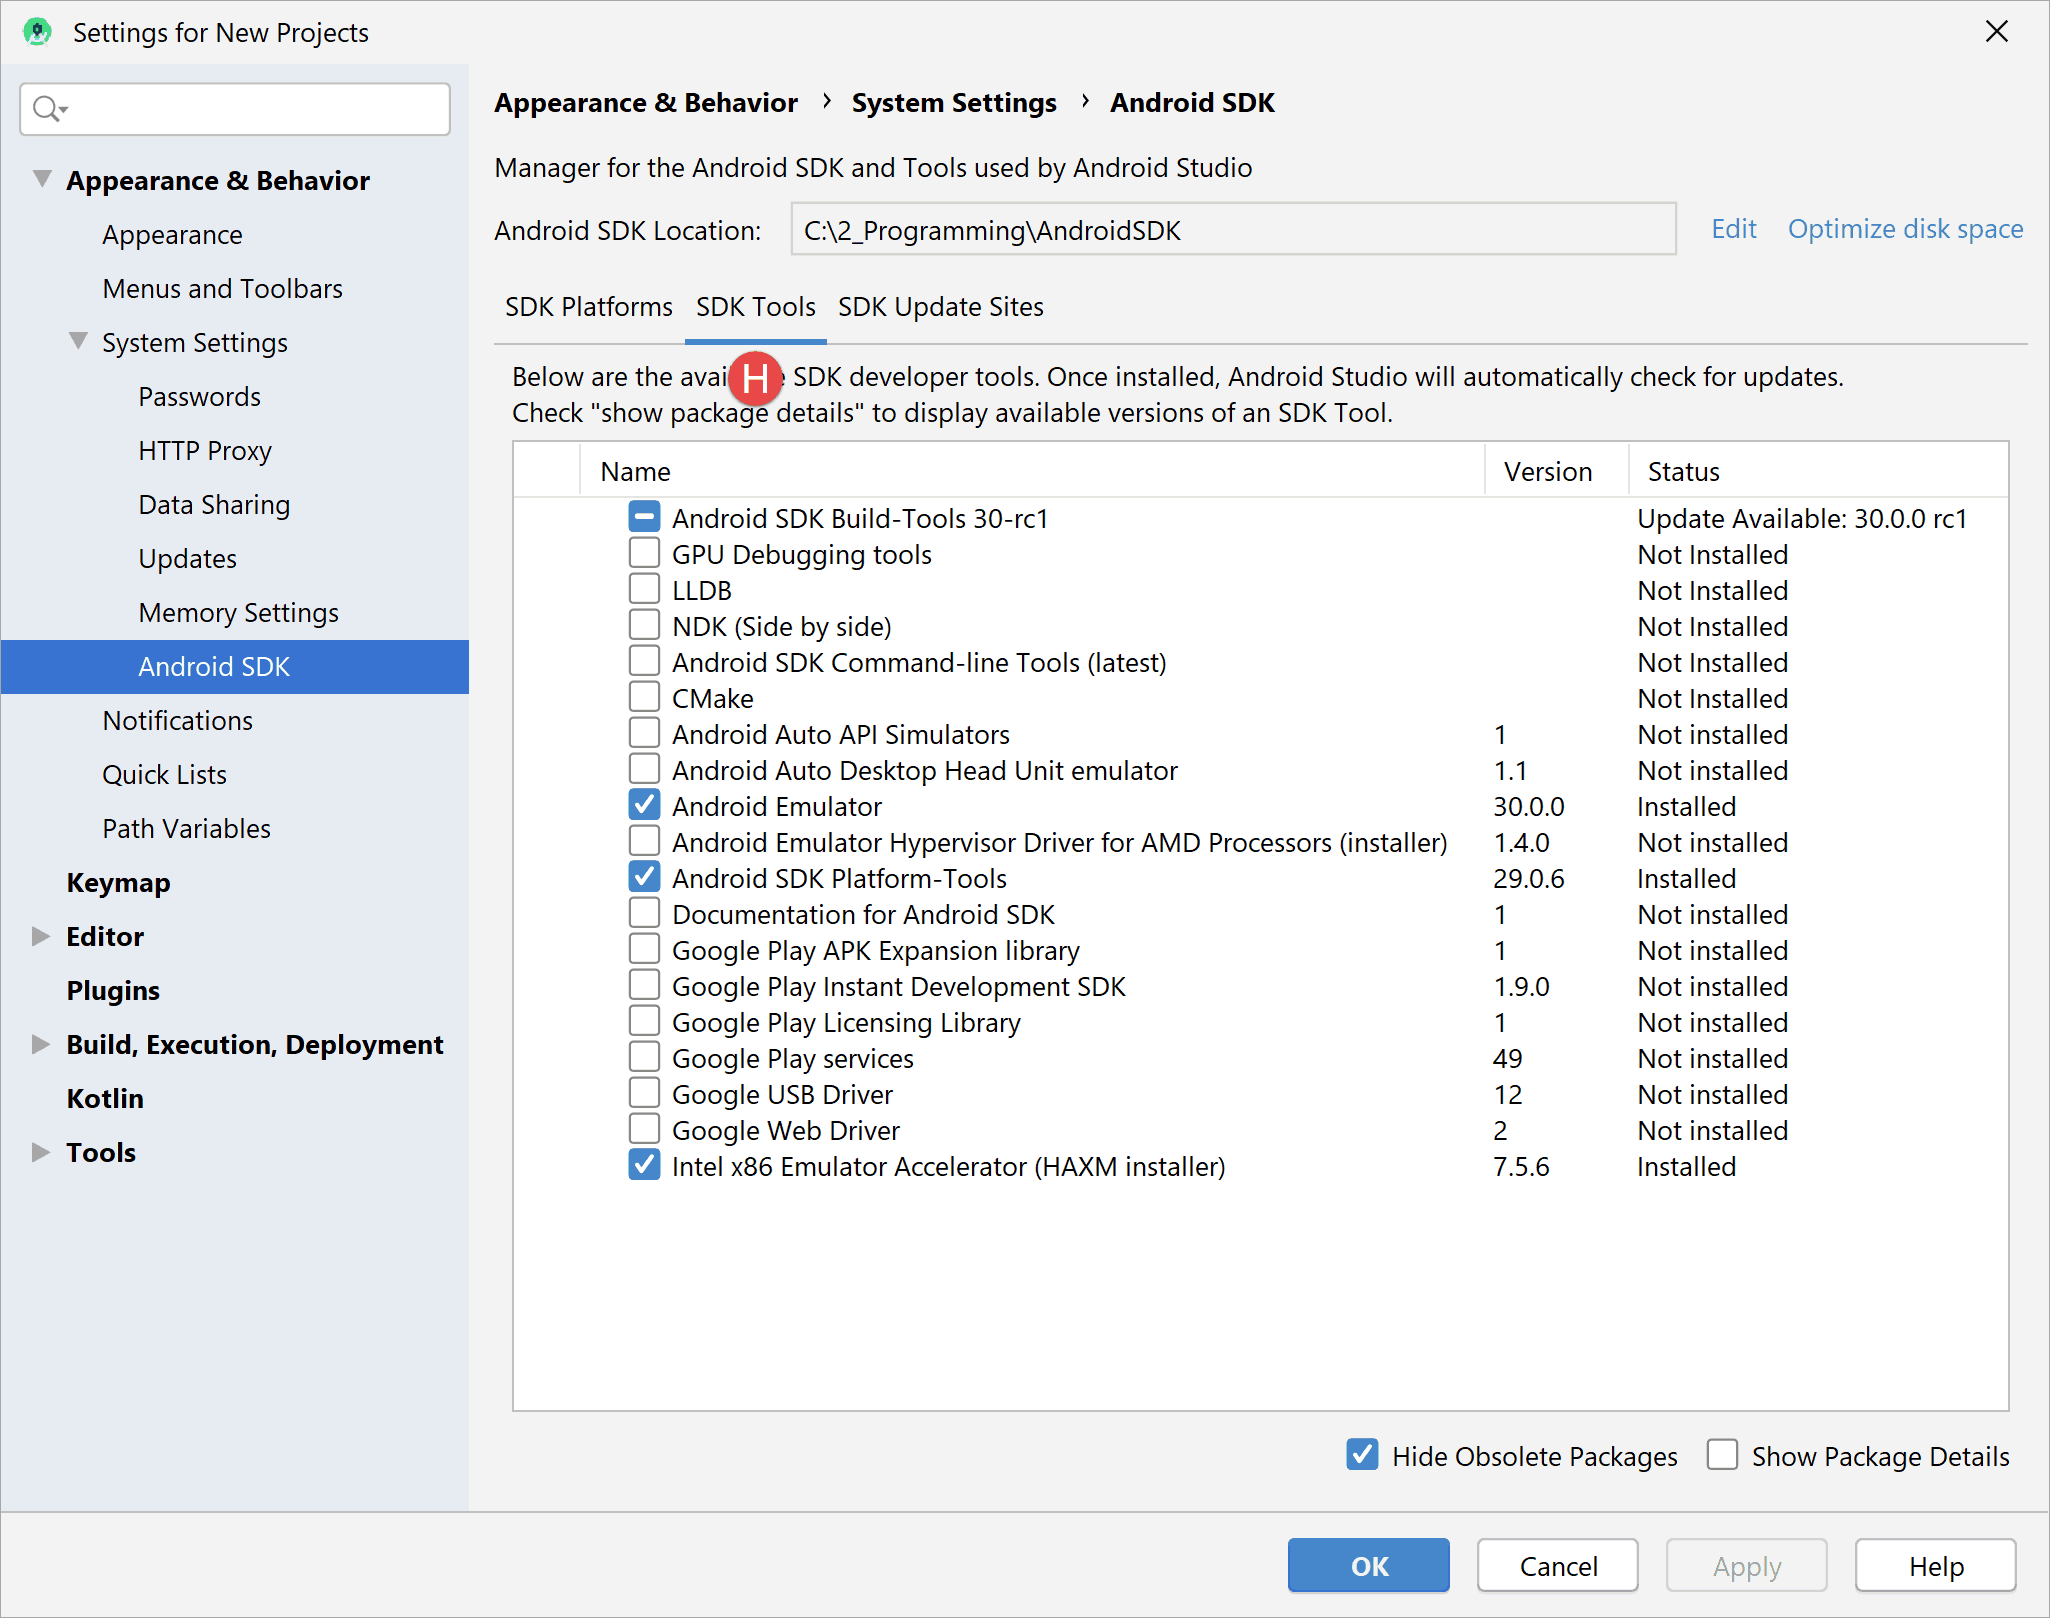Enable GPU Debugging tools checkbox
Screen dimensions: 2050x1618
[644, 553]
